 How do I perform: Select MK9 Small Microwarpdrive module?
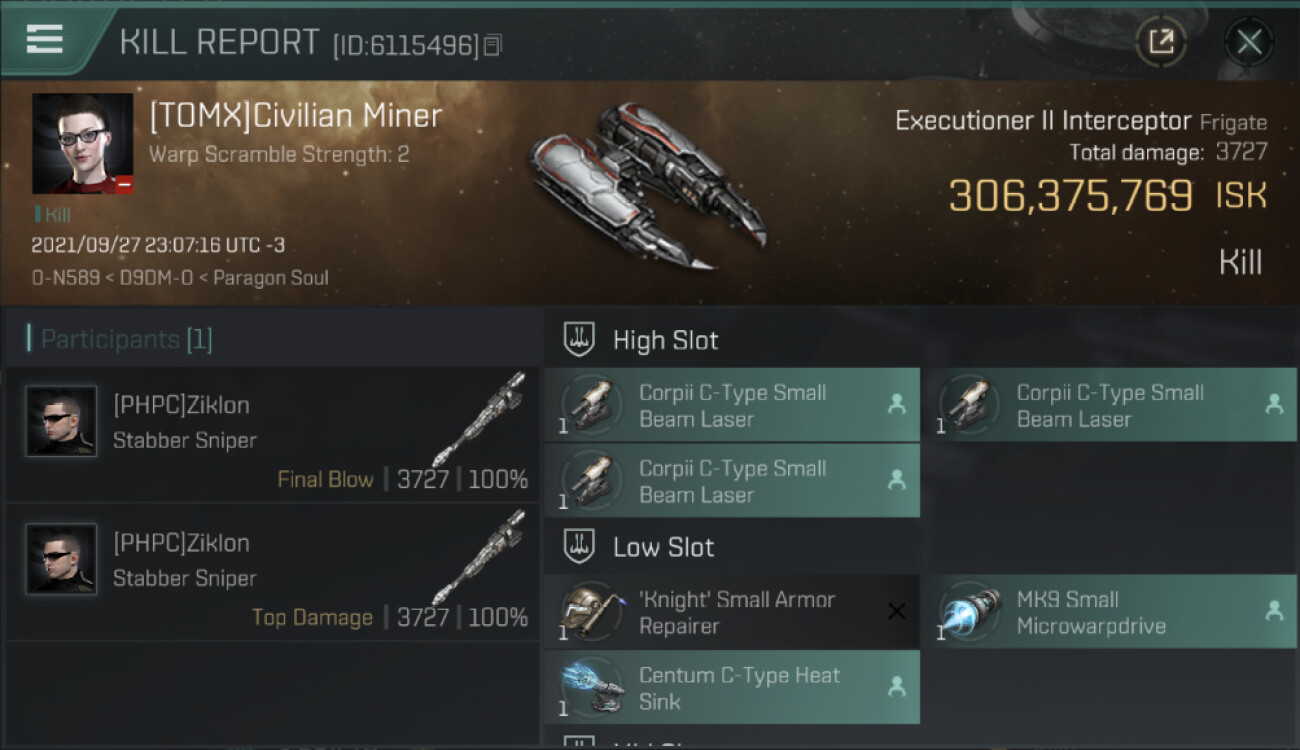[1110, 612]
